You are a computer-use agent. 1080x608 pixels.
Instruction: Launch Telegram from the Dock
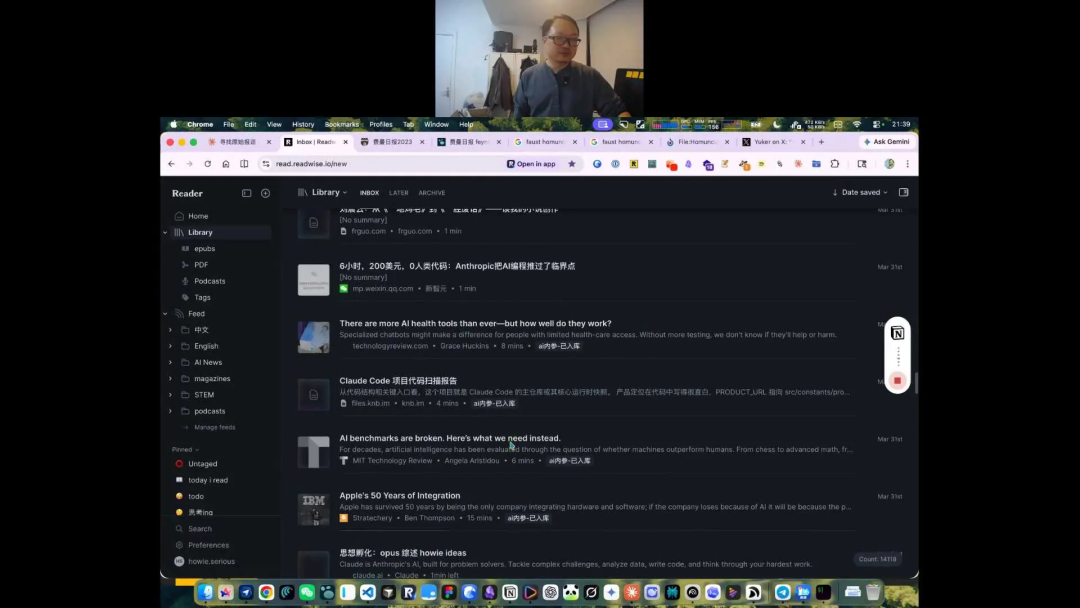pyautogui.click(x=782, y=592)
